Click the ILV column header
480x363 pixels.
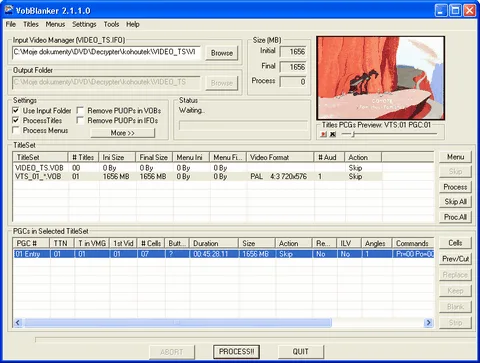point(349,243)
